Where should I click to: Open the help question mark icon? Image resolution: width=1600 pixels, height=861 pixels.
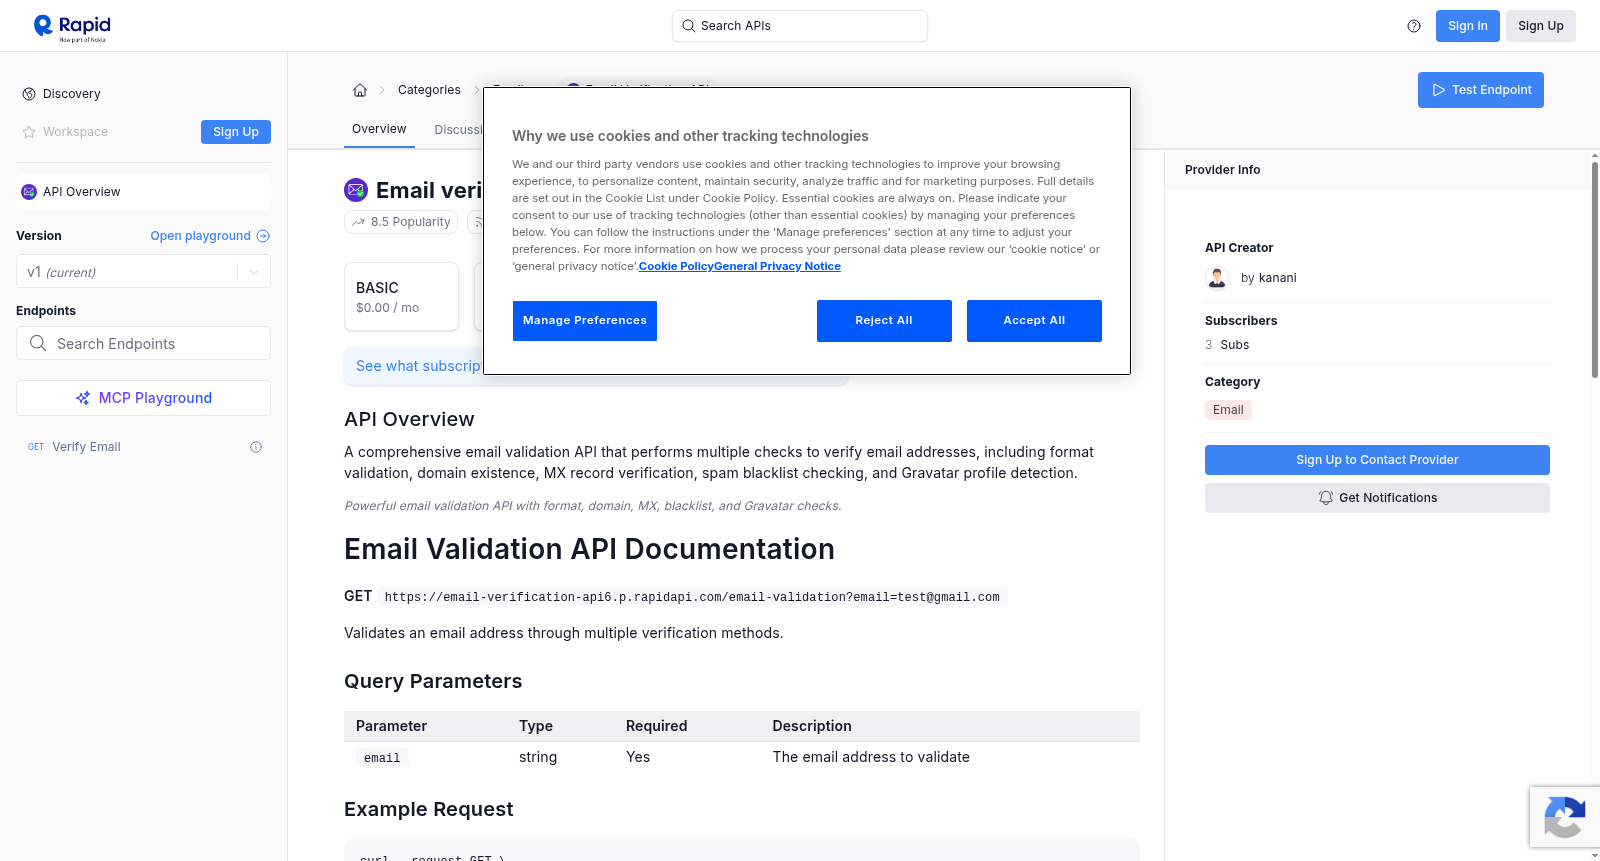coord(1414,26)
